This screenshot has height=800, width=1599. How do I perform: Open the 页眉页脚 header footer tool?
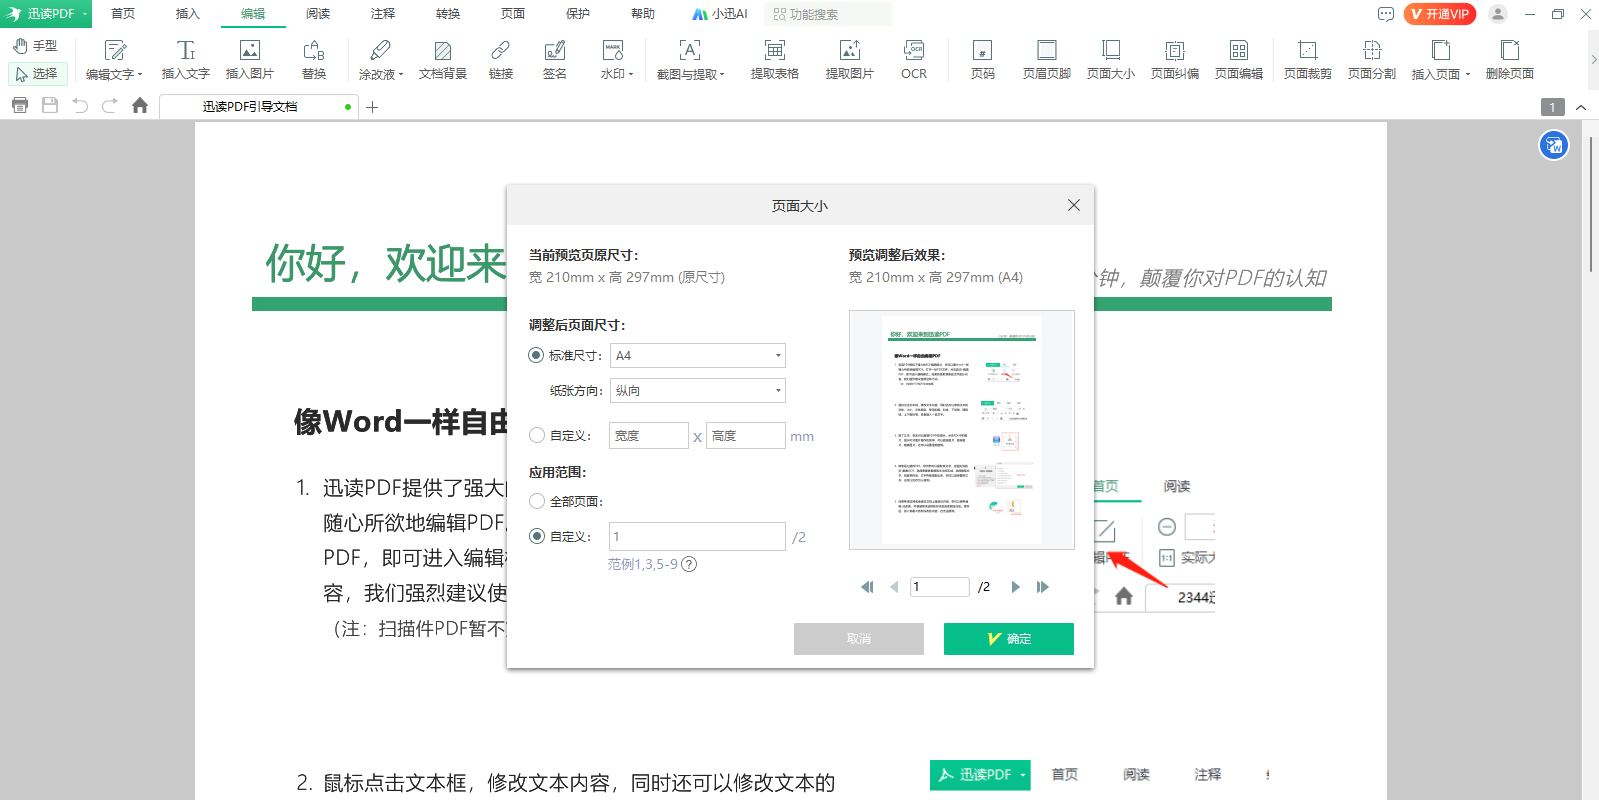(1047, 60)
